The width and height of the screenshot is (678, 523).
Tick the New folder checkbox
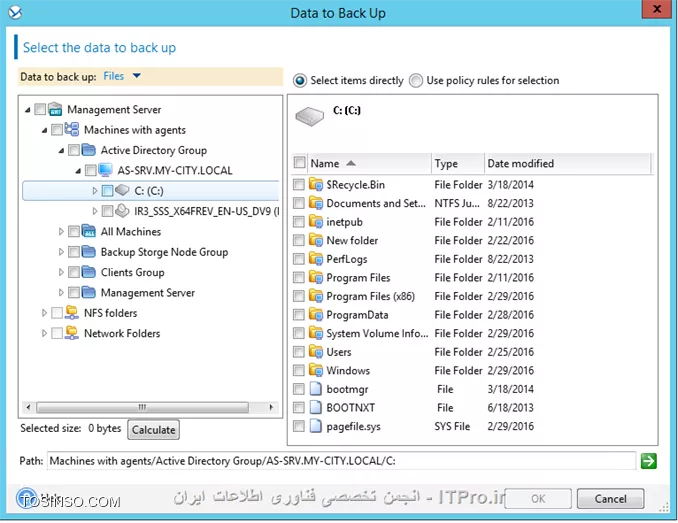point(299,240)
